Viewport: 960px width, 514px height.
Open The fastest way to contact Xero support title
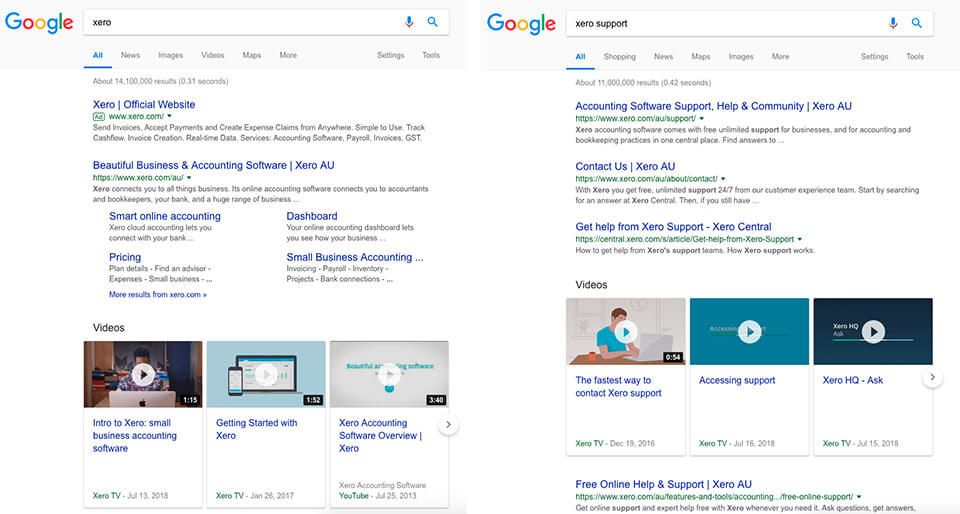[x=618, y=387]
